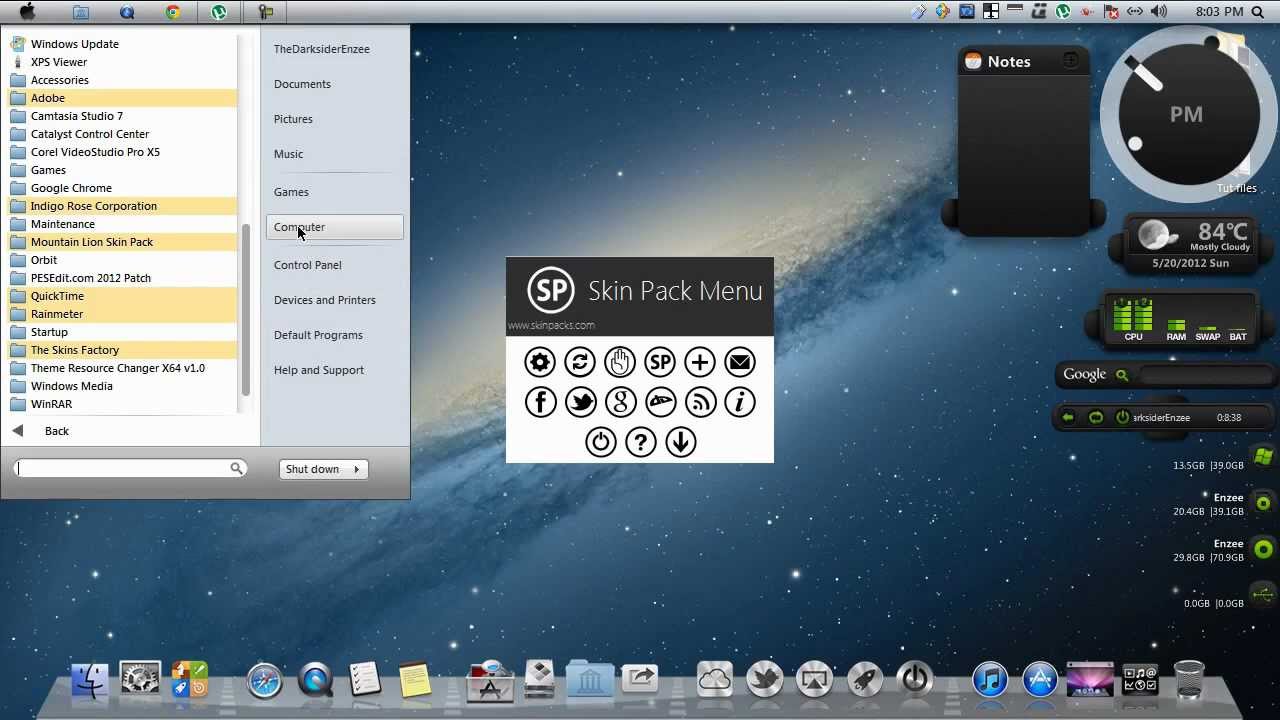Image resolution: width=1280 pixels, height=720 pixels.
Task: Click the info icon in Skin Pack Menu
Action: pyautogui.click(x=740, y=402)
